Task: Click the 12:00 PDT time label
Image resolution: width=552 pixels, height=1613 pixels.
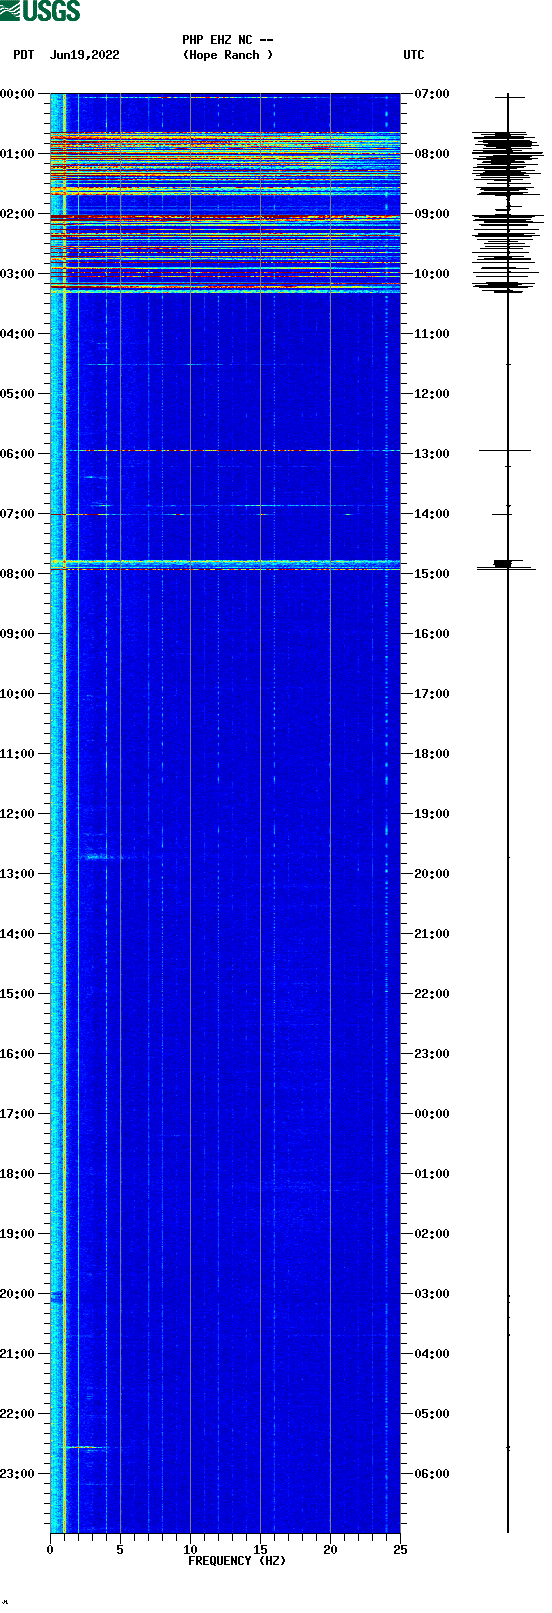Action: [18, 814]
